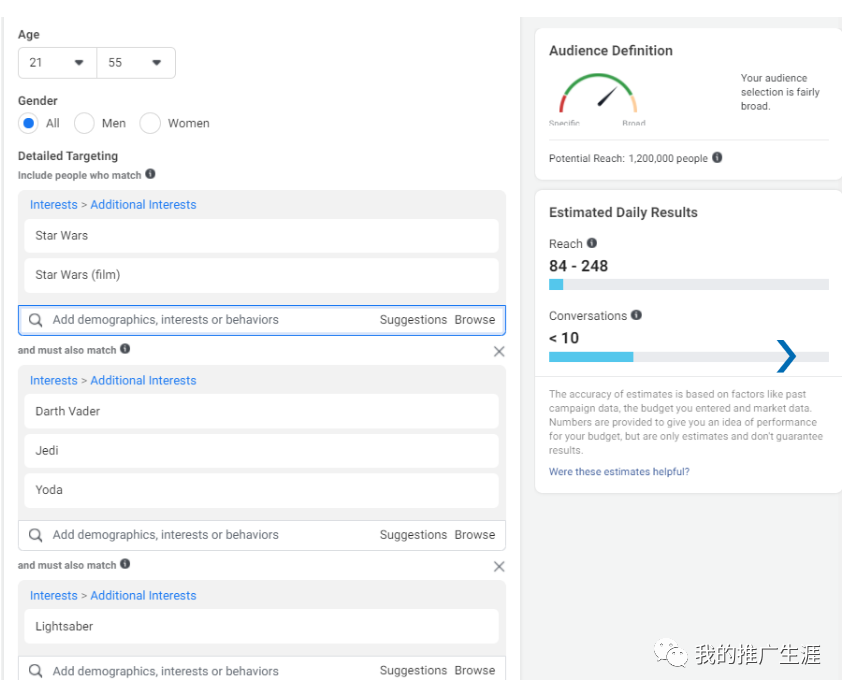Open Suggestions in the first targeting search box
The image size is (848, 692).
pos(413,320)
